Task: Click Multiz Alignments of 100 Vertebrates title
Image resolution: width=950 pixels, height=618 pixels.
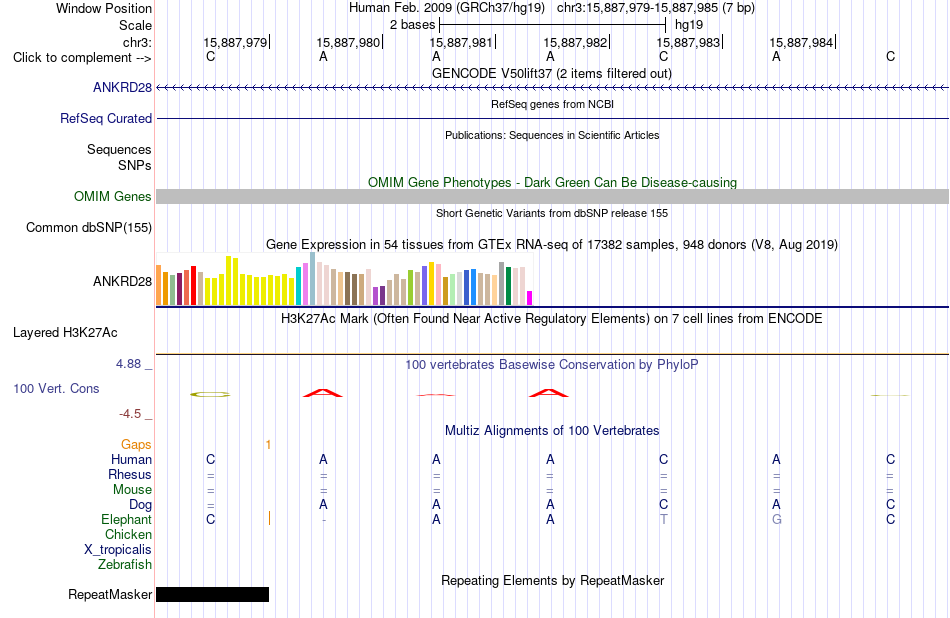Action: pyautogui.click(x=552, y=431)
